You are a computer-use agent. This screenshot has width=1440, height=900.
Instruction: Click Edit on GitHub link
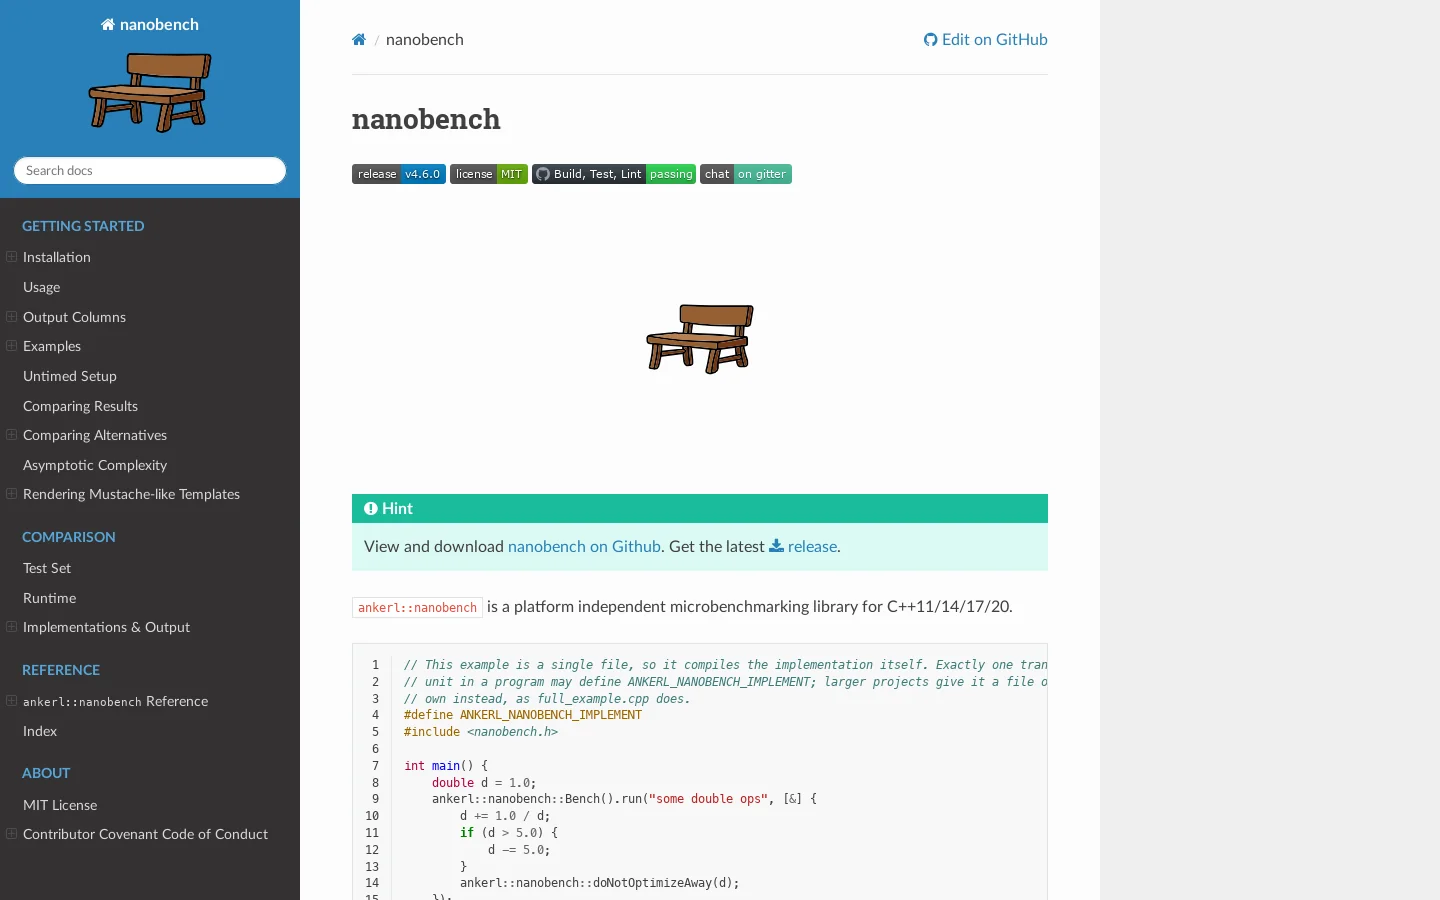click(986, 40)
